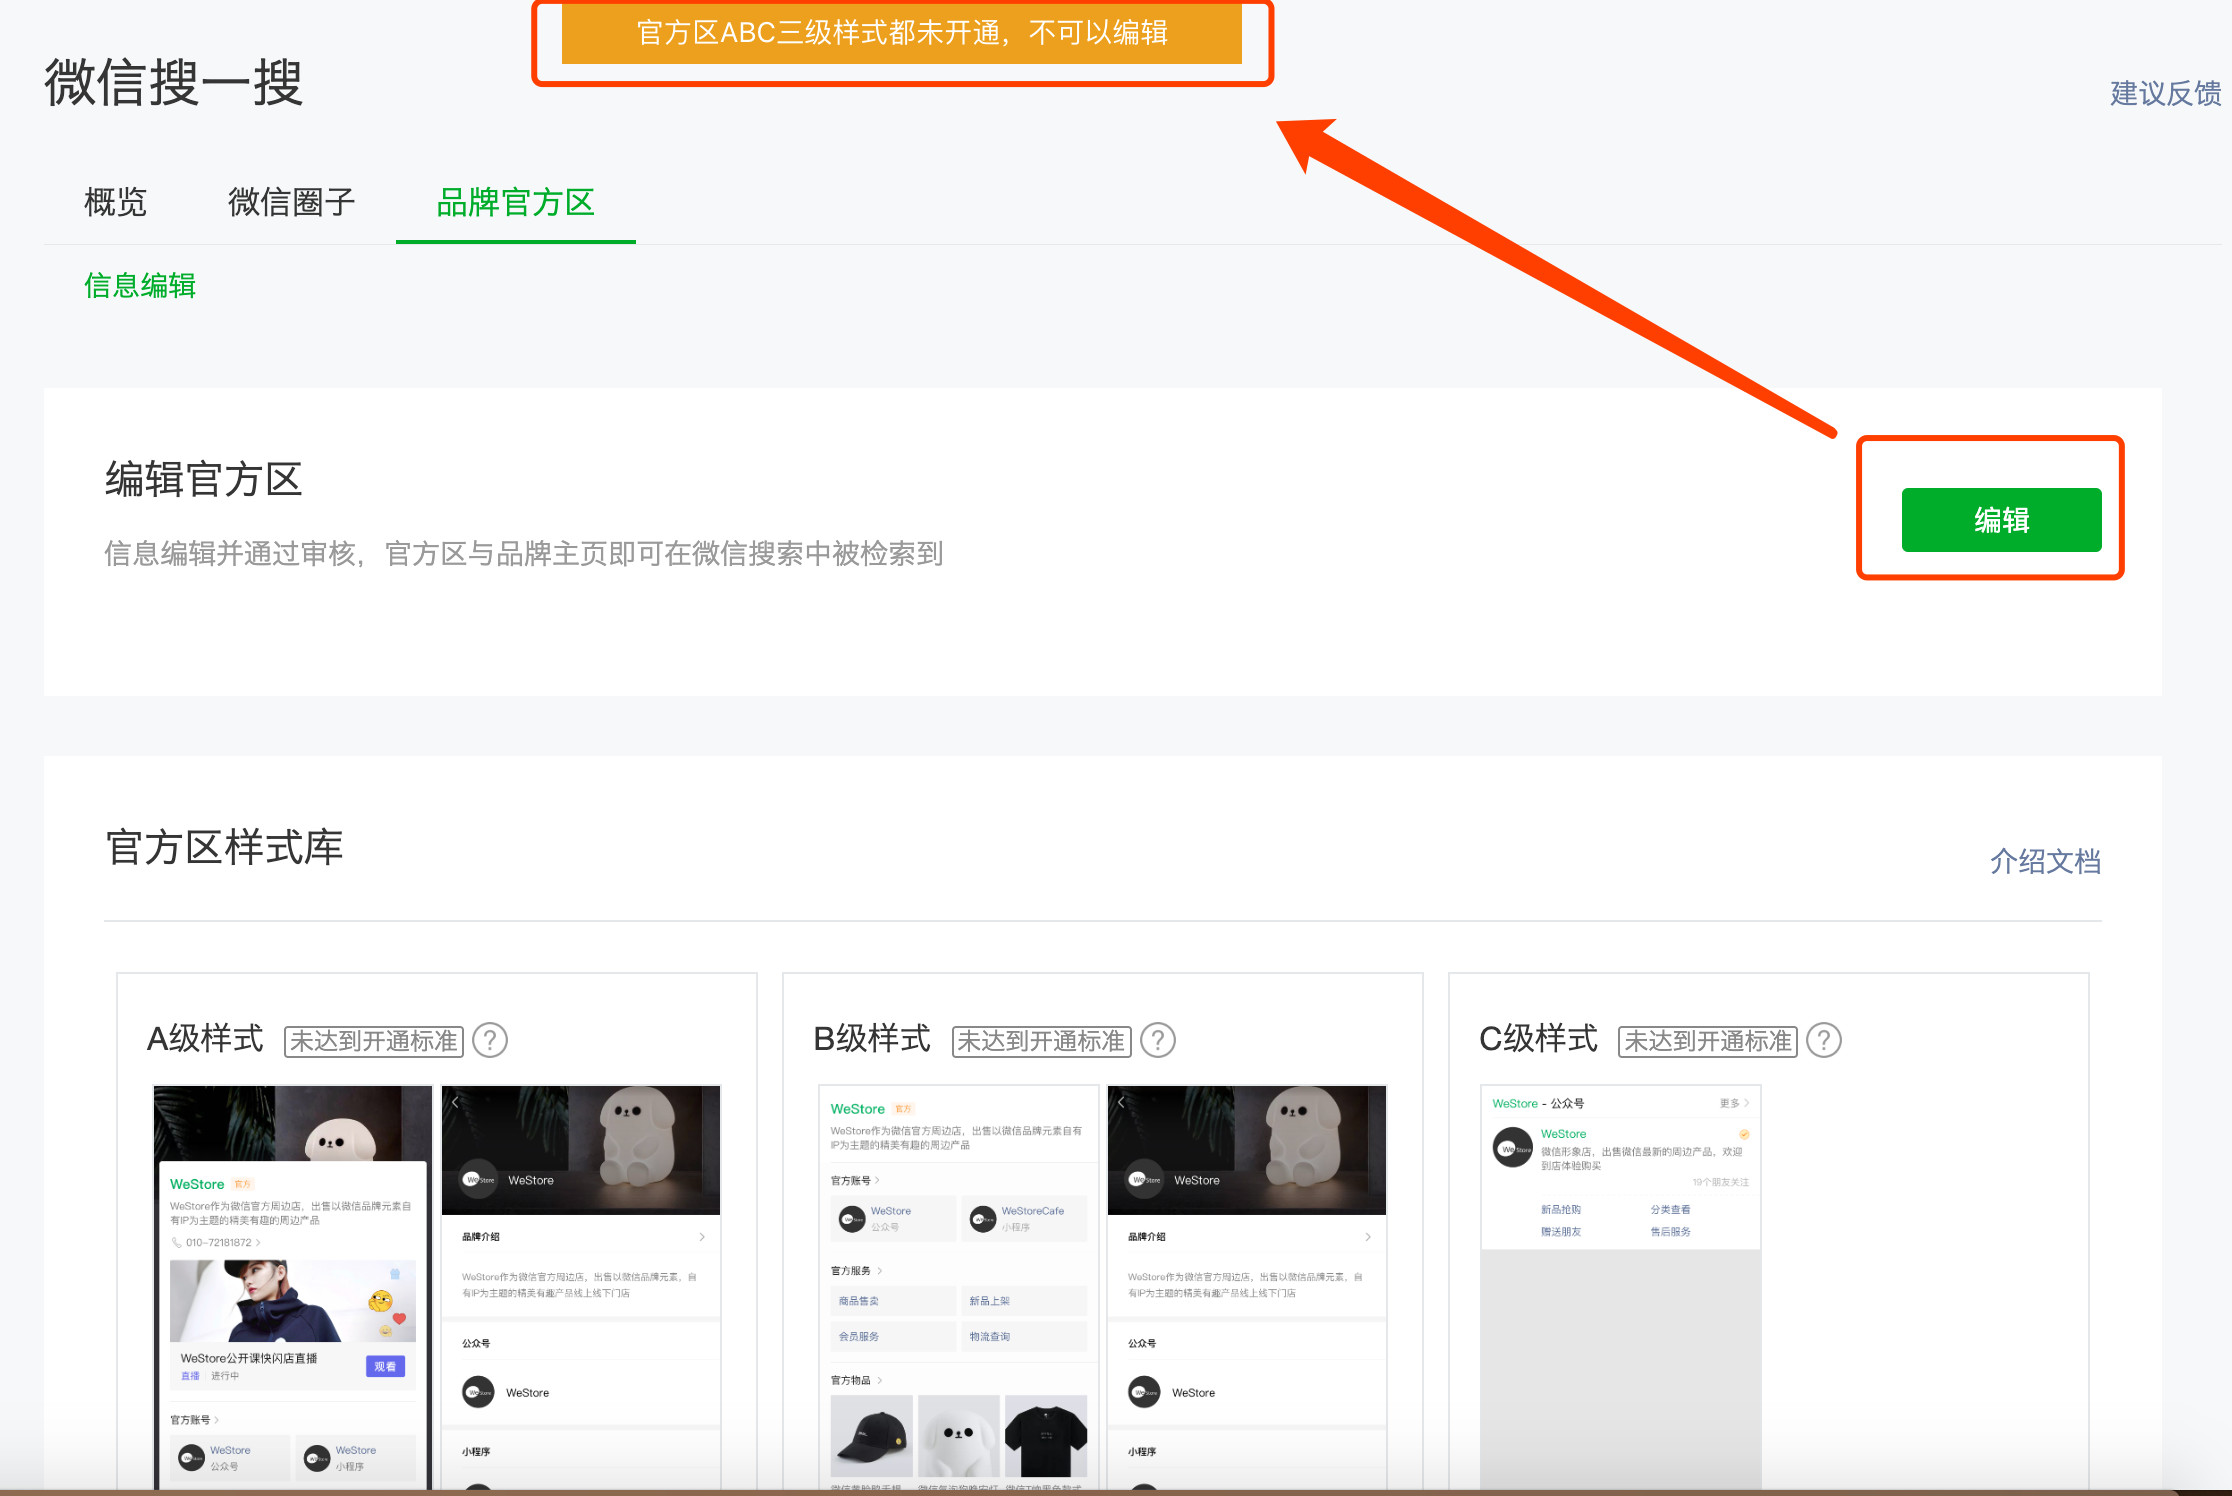
Task: Open the 介绍文档 link
Action: point(2045,861)
